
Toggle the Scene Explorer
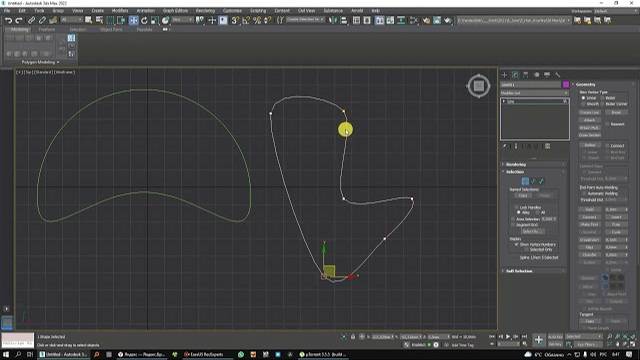pos(356,20)
